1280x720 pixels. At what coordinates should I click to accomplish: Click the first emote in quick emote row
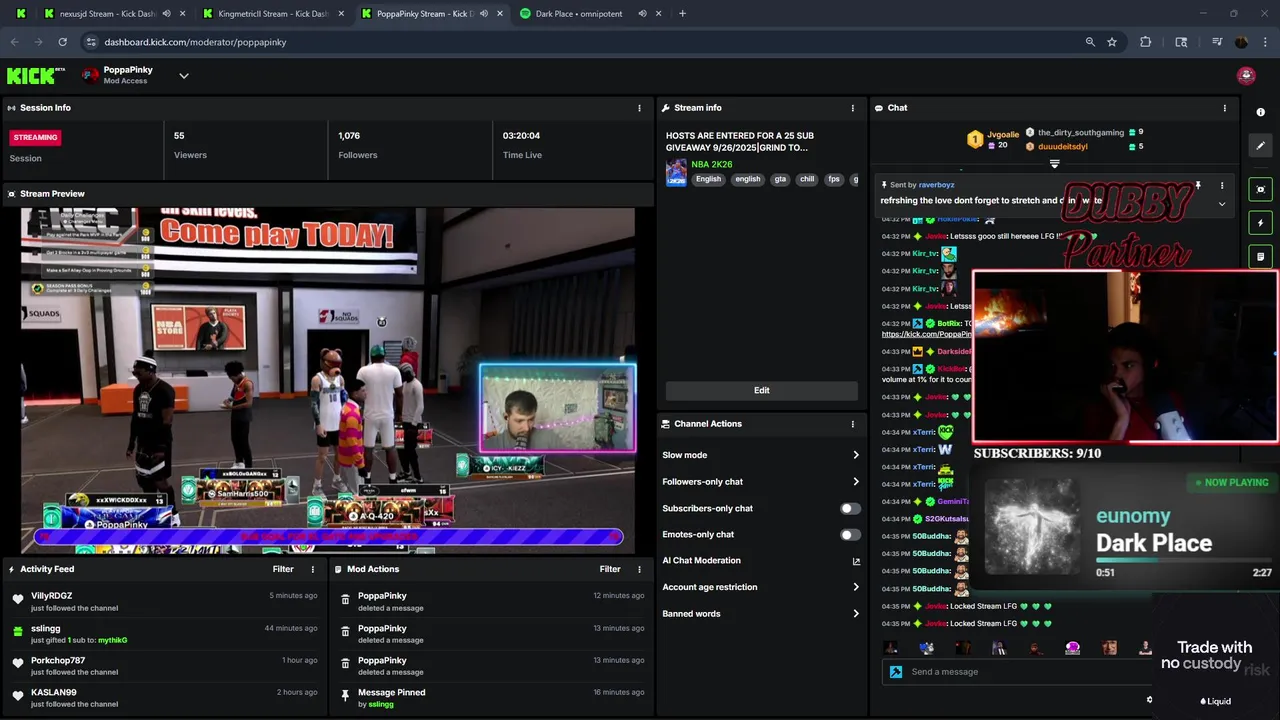(x=891, y=648)
